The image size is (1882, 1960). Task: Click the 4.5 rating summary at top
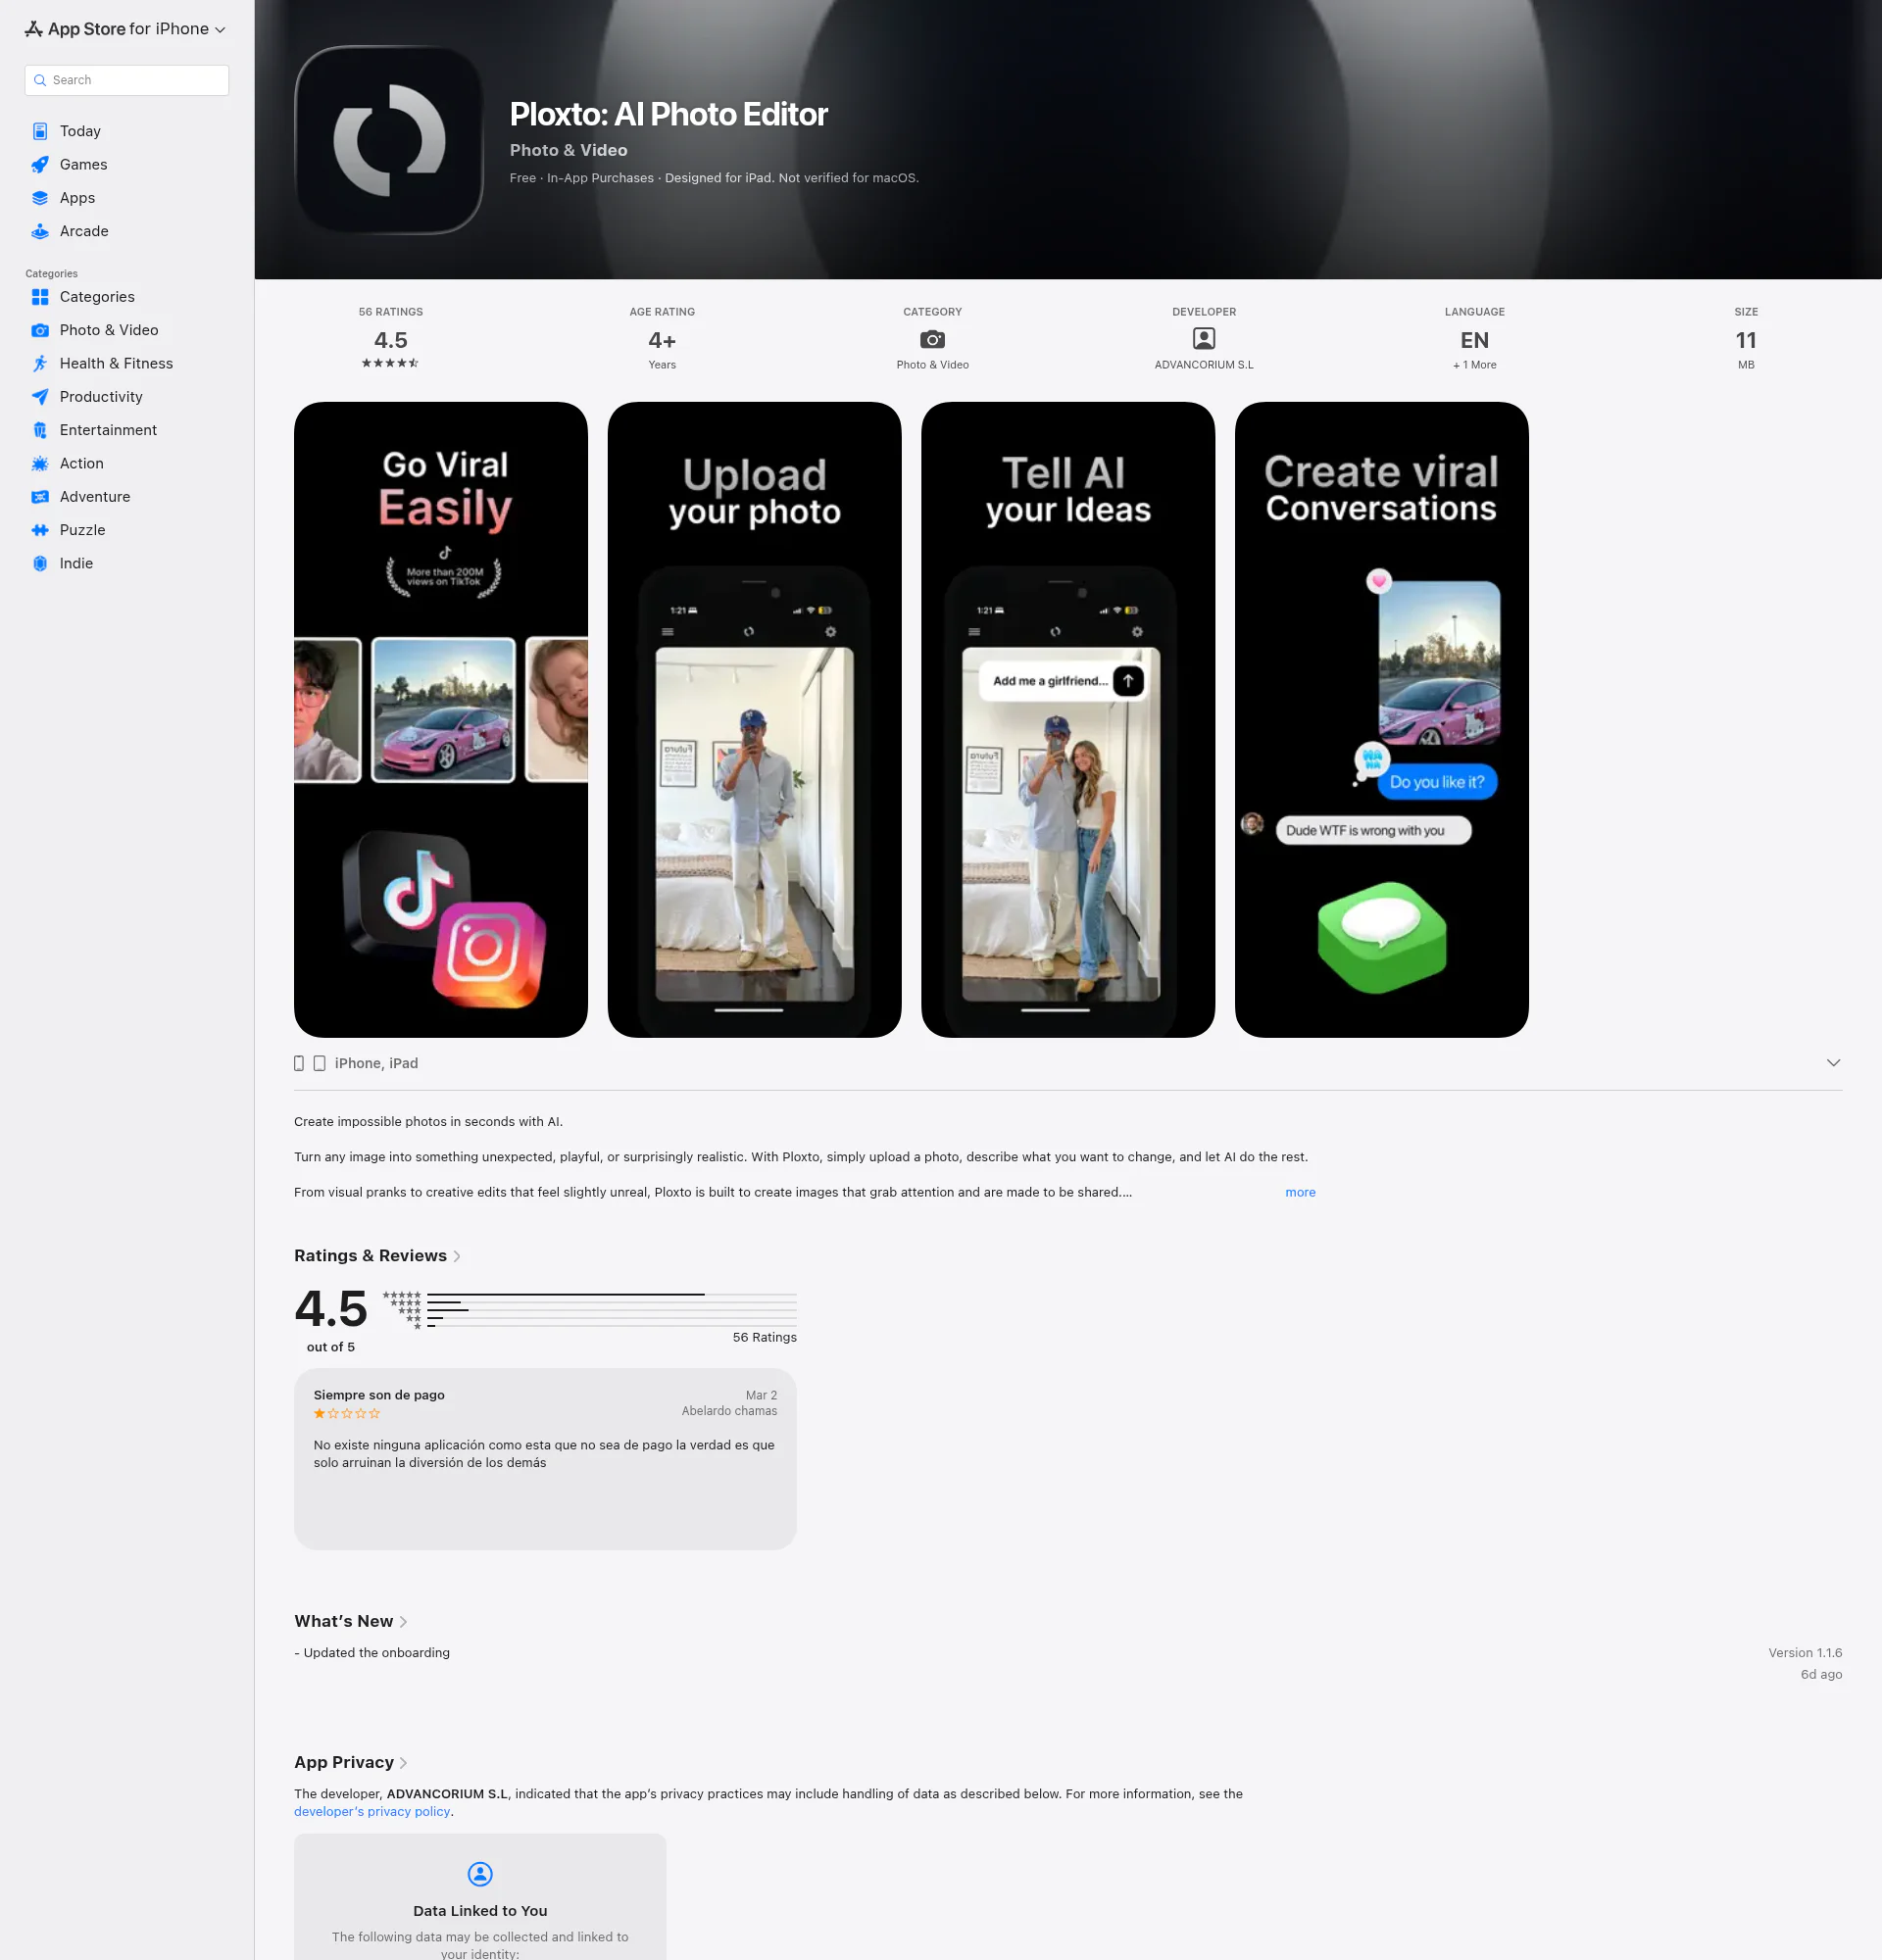point(390,339)
